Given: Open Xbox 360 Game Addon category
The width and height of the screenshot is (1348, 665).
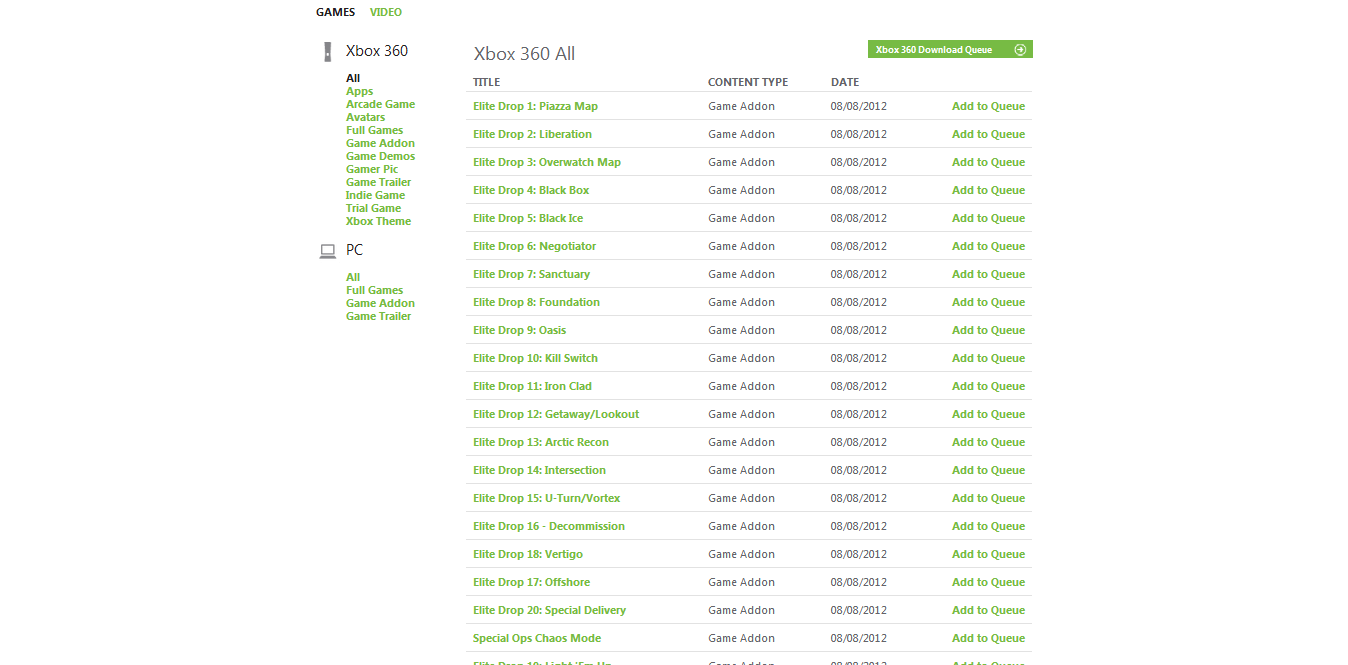Looking at the screenshot, I should 380,143.
